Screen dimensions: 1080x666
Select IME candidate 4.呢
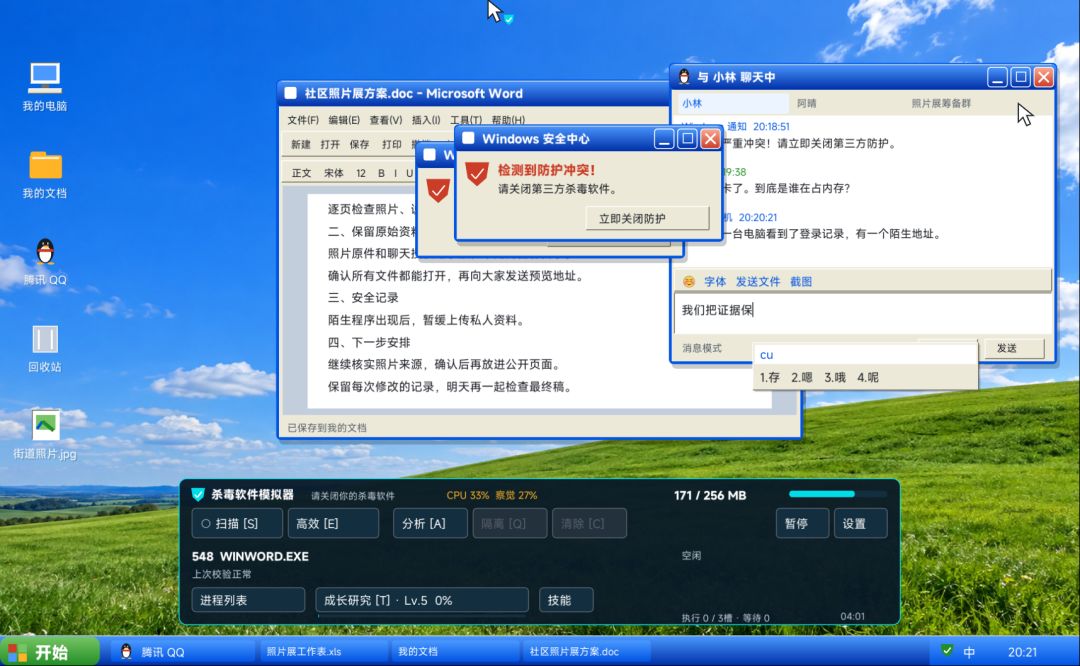(868, 377)
